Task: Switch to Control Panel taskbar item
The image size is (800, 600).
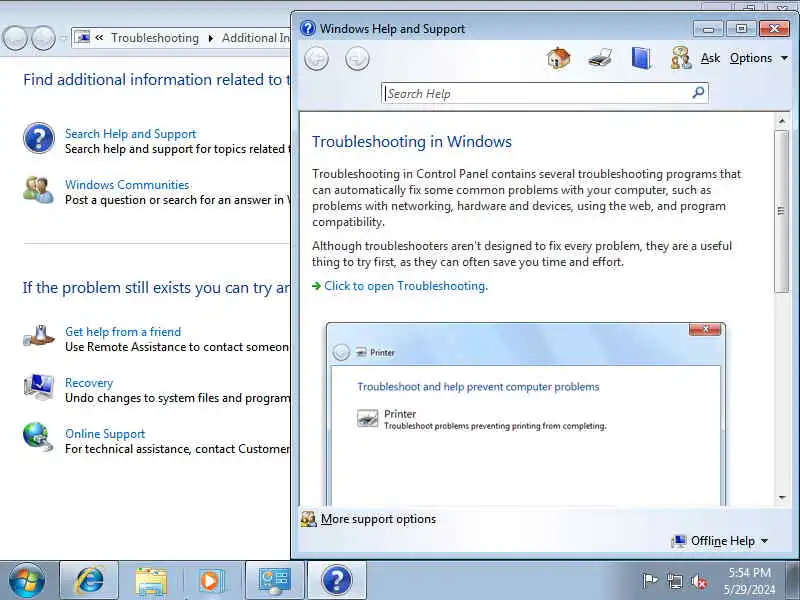Action: coord(274,581)
